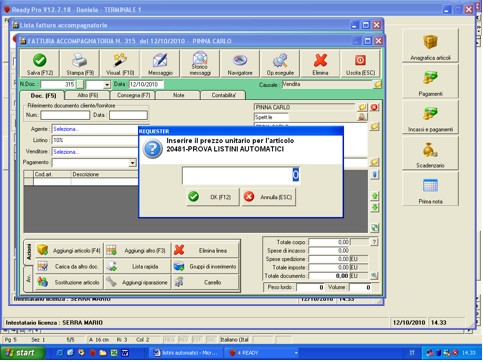Click the reference document Data field
This screenshot has height=362, width=483.
[x=128, y=115]
